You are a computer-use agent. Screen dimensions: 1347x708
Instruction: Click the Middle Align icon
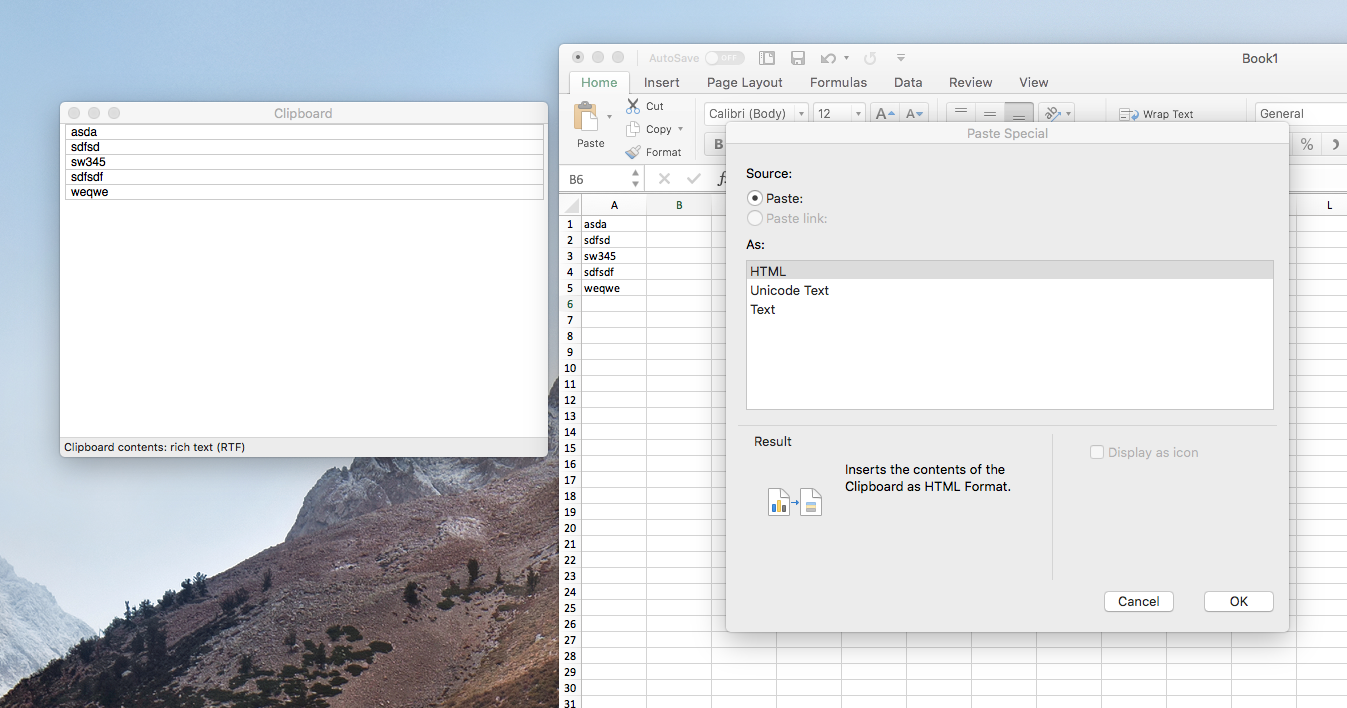point(990,112)
